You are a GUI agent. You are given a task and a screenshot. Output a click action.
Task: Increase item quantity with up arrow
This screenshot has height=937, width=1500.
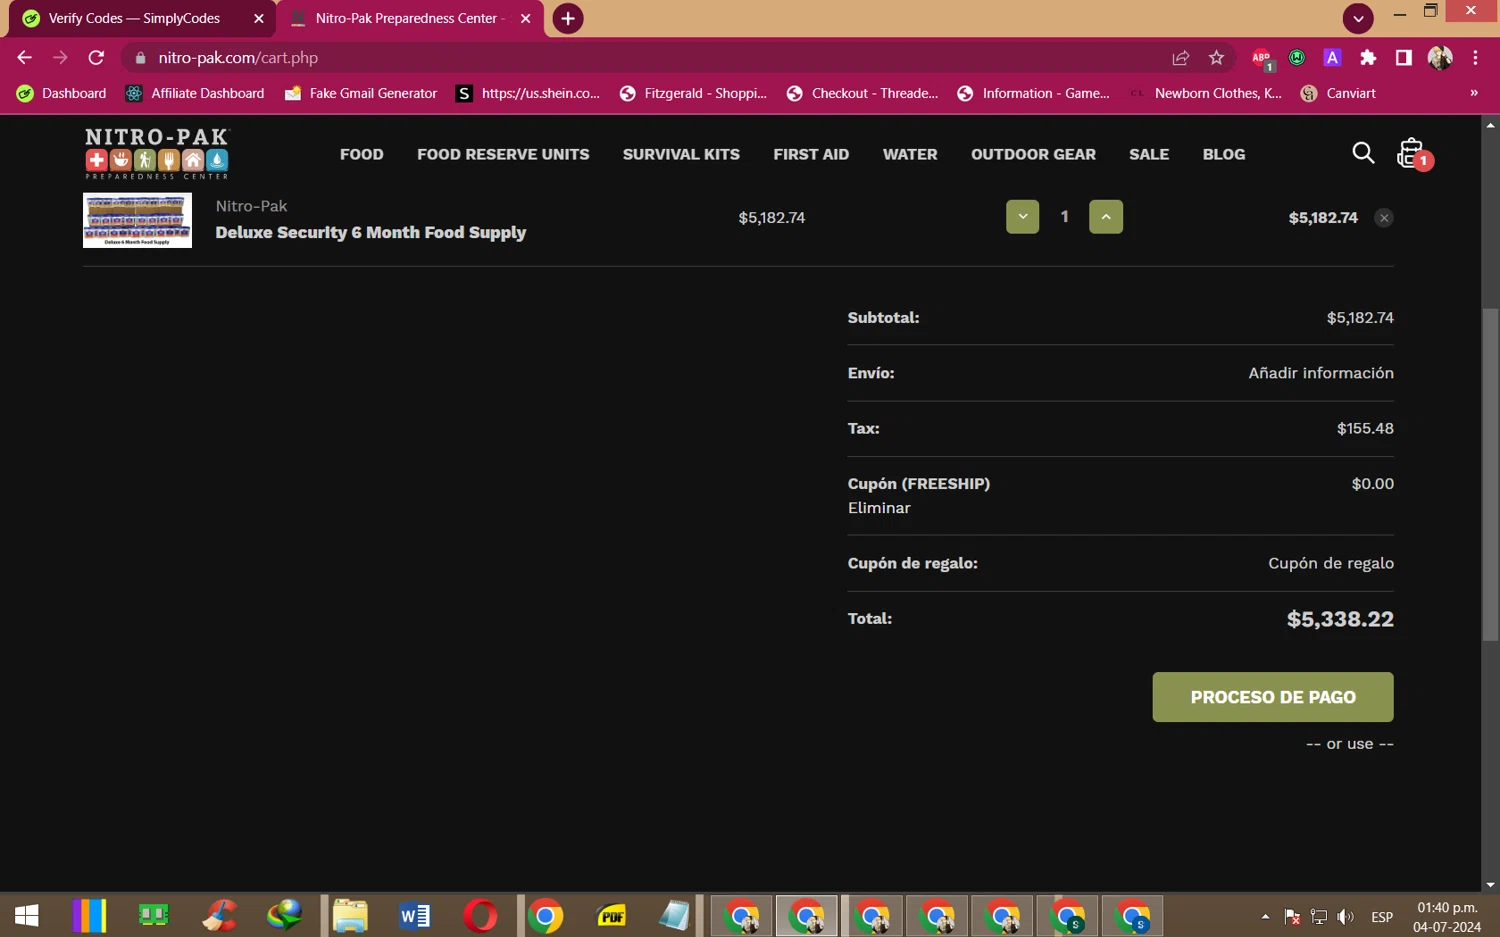pyautogui.click(x=1106, y=217)
